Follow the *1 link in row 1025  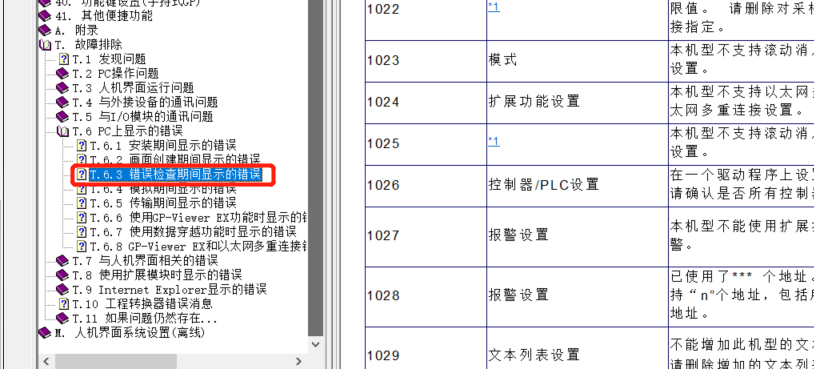point(494,142)
